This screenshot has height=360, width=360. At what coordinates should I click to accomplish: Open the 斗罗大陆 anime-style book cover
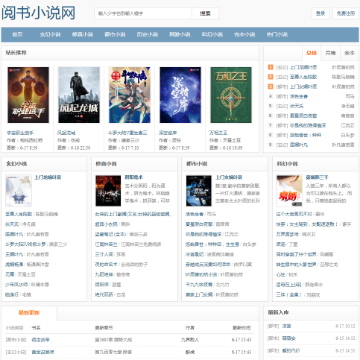pyautogui.click(x=130, y=95)
